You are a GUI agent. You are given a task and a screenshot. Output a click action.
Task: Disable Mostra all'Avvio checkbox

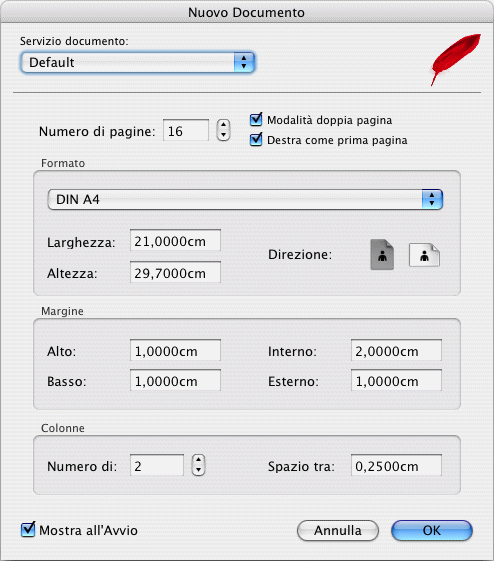pyautogui.click(x=28, y=530)
